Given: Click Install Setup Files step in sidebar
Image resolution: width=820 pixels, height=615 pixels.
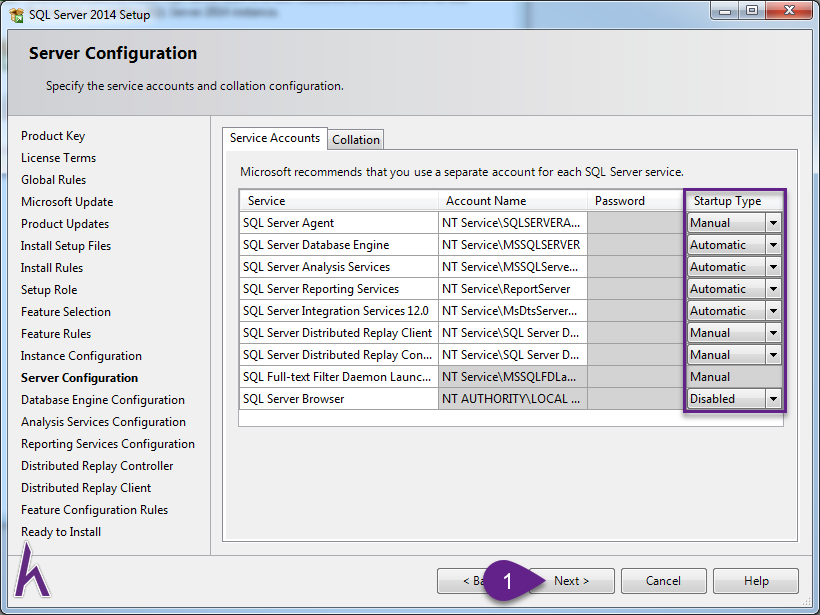Looking at the screenshot, I should (x=66, y=246).
